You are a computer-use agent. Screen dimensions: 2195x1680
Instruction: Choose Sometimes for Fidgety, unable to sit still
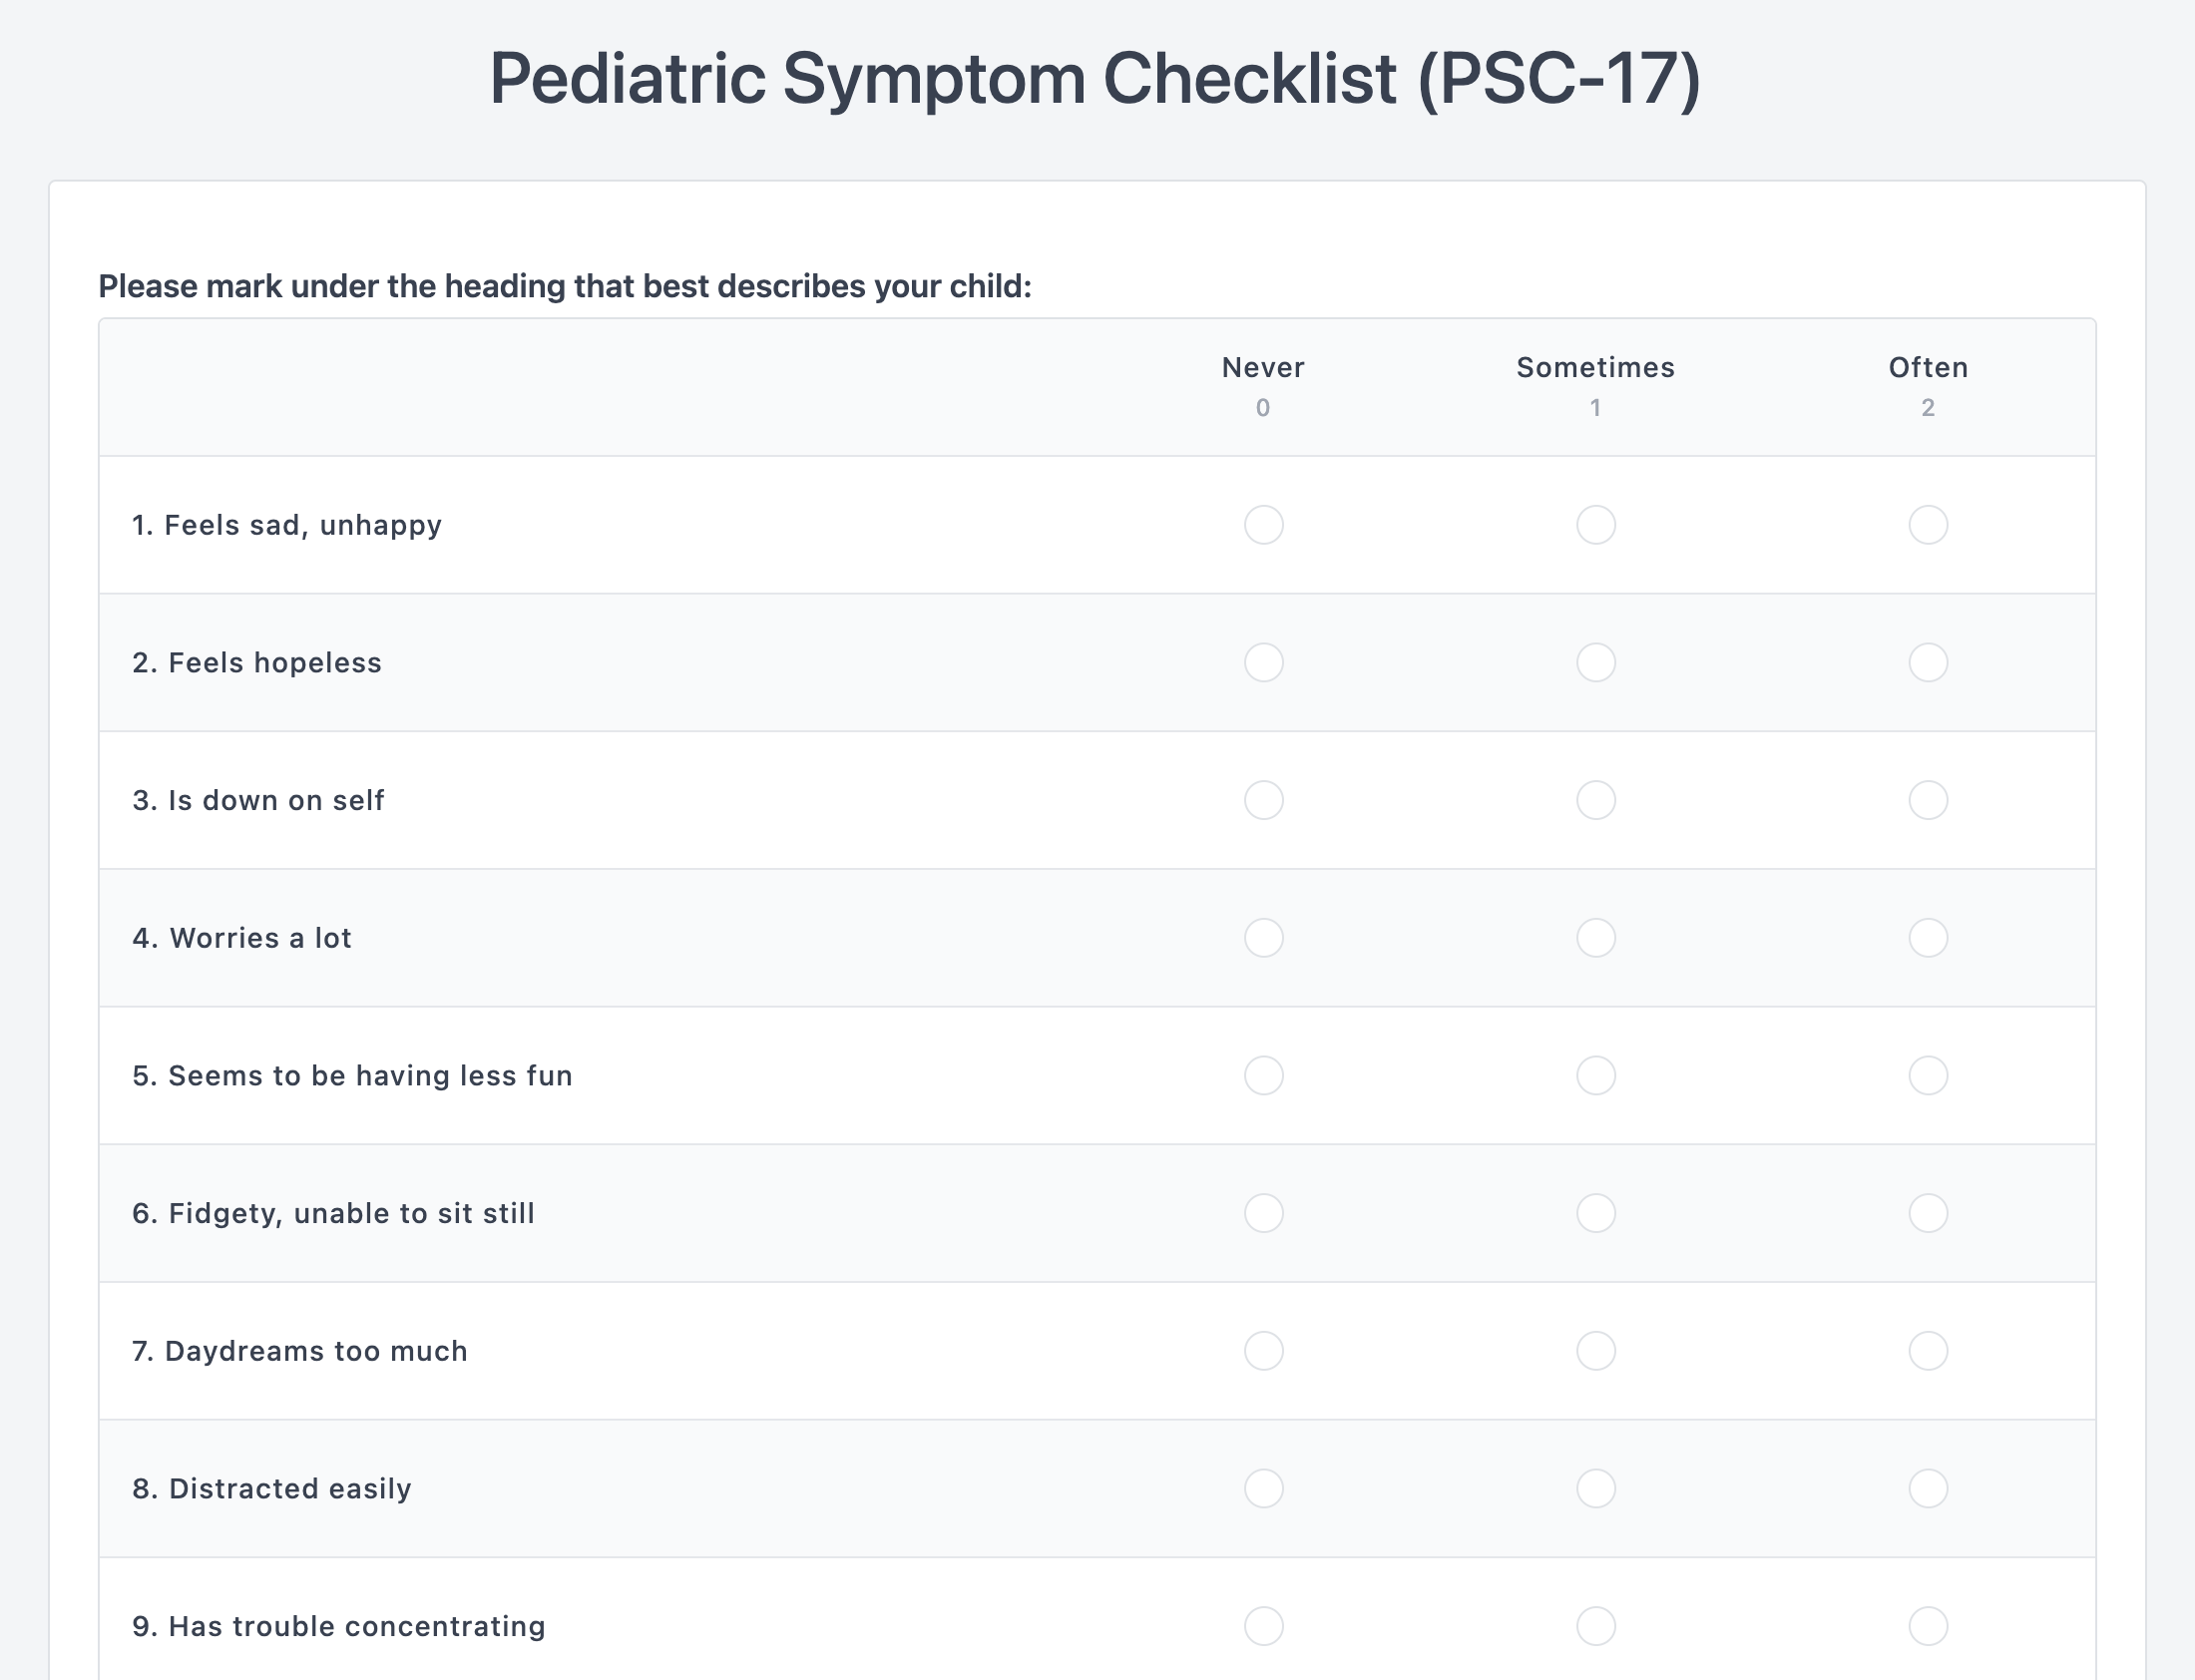pos(1595,1213)
